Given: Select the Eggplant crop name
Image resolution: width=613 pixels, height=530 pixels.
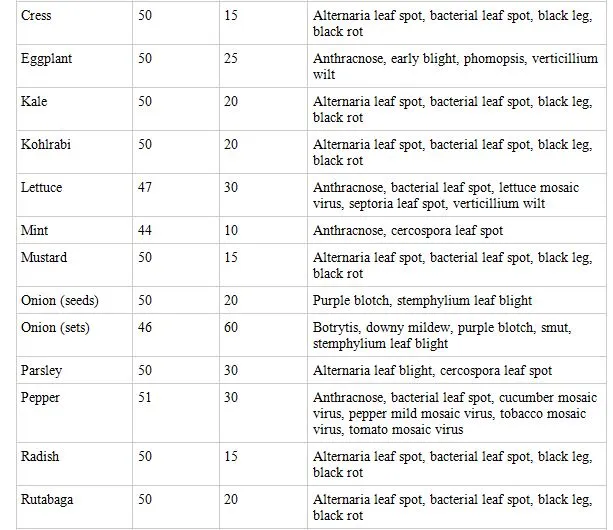Looking at the screenshot, I should 46,59.
